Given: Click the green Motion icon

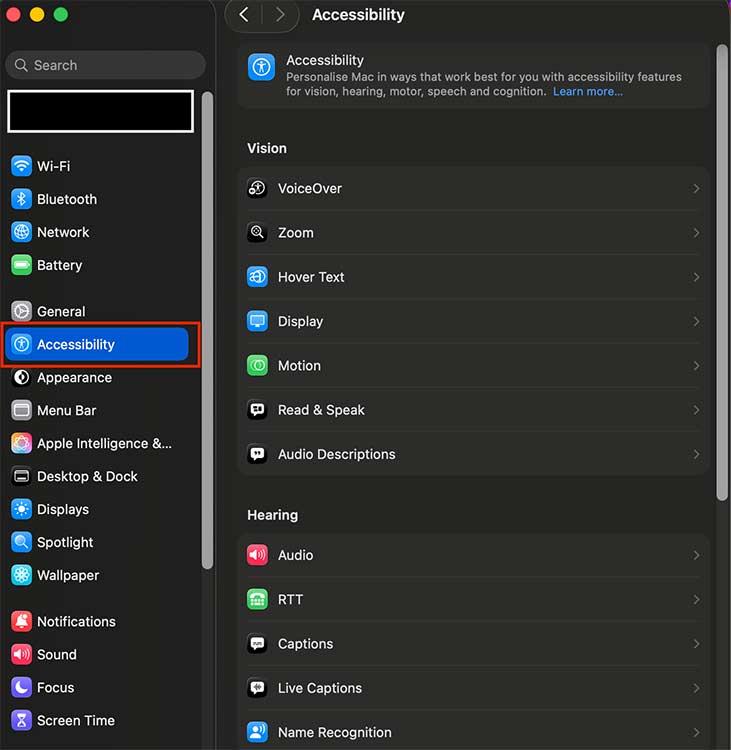Looking at the screenshot, I should click(x=257, y=366).
